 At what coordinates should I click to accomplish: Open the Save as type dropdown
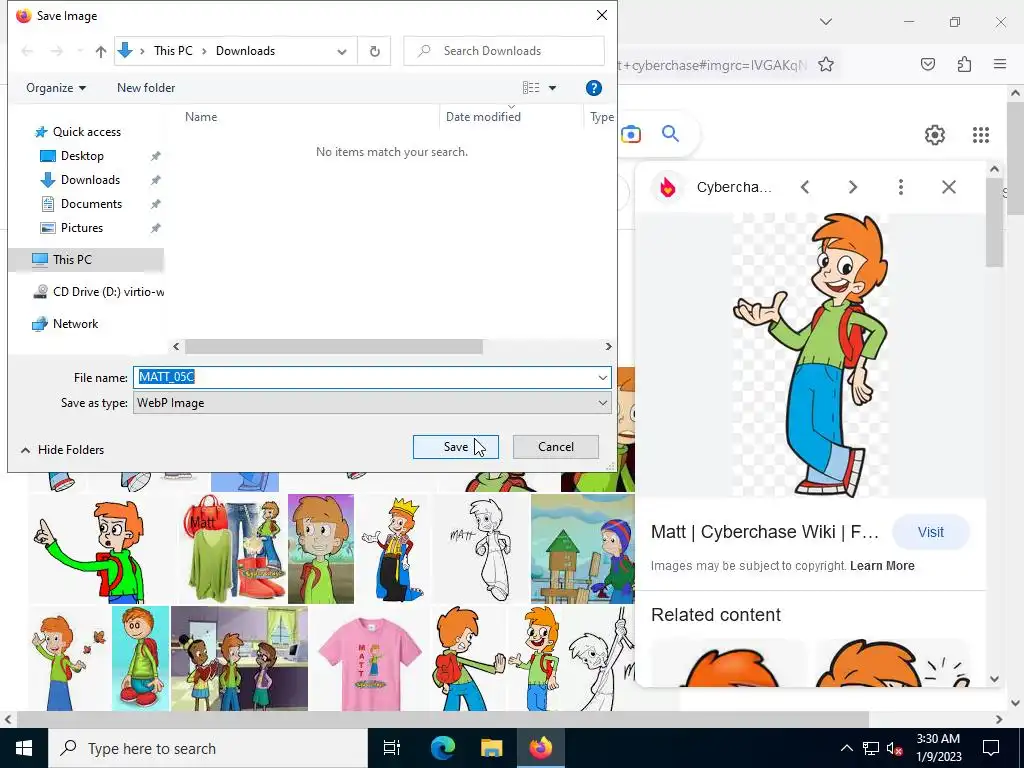[x=372, y=403]
